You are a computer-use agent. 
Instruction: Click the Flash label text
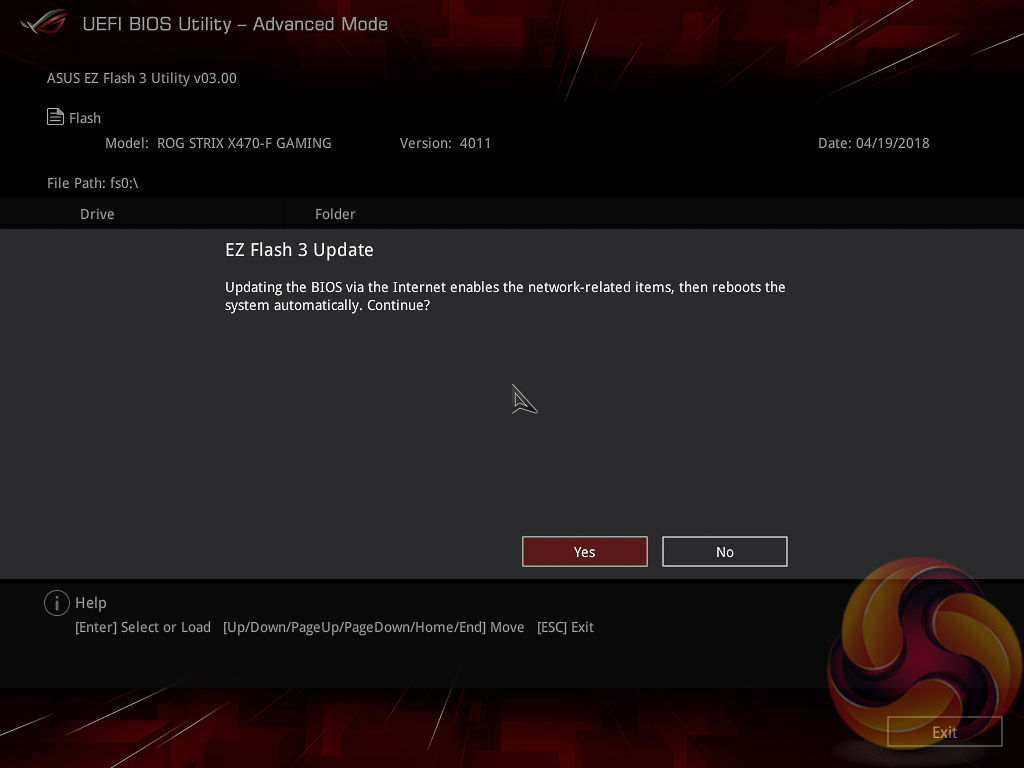85,118
